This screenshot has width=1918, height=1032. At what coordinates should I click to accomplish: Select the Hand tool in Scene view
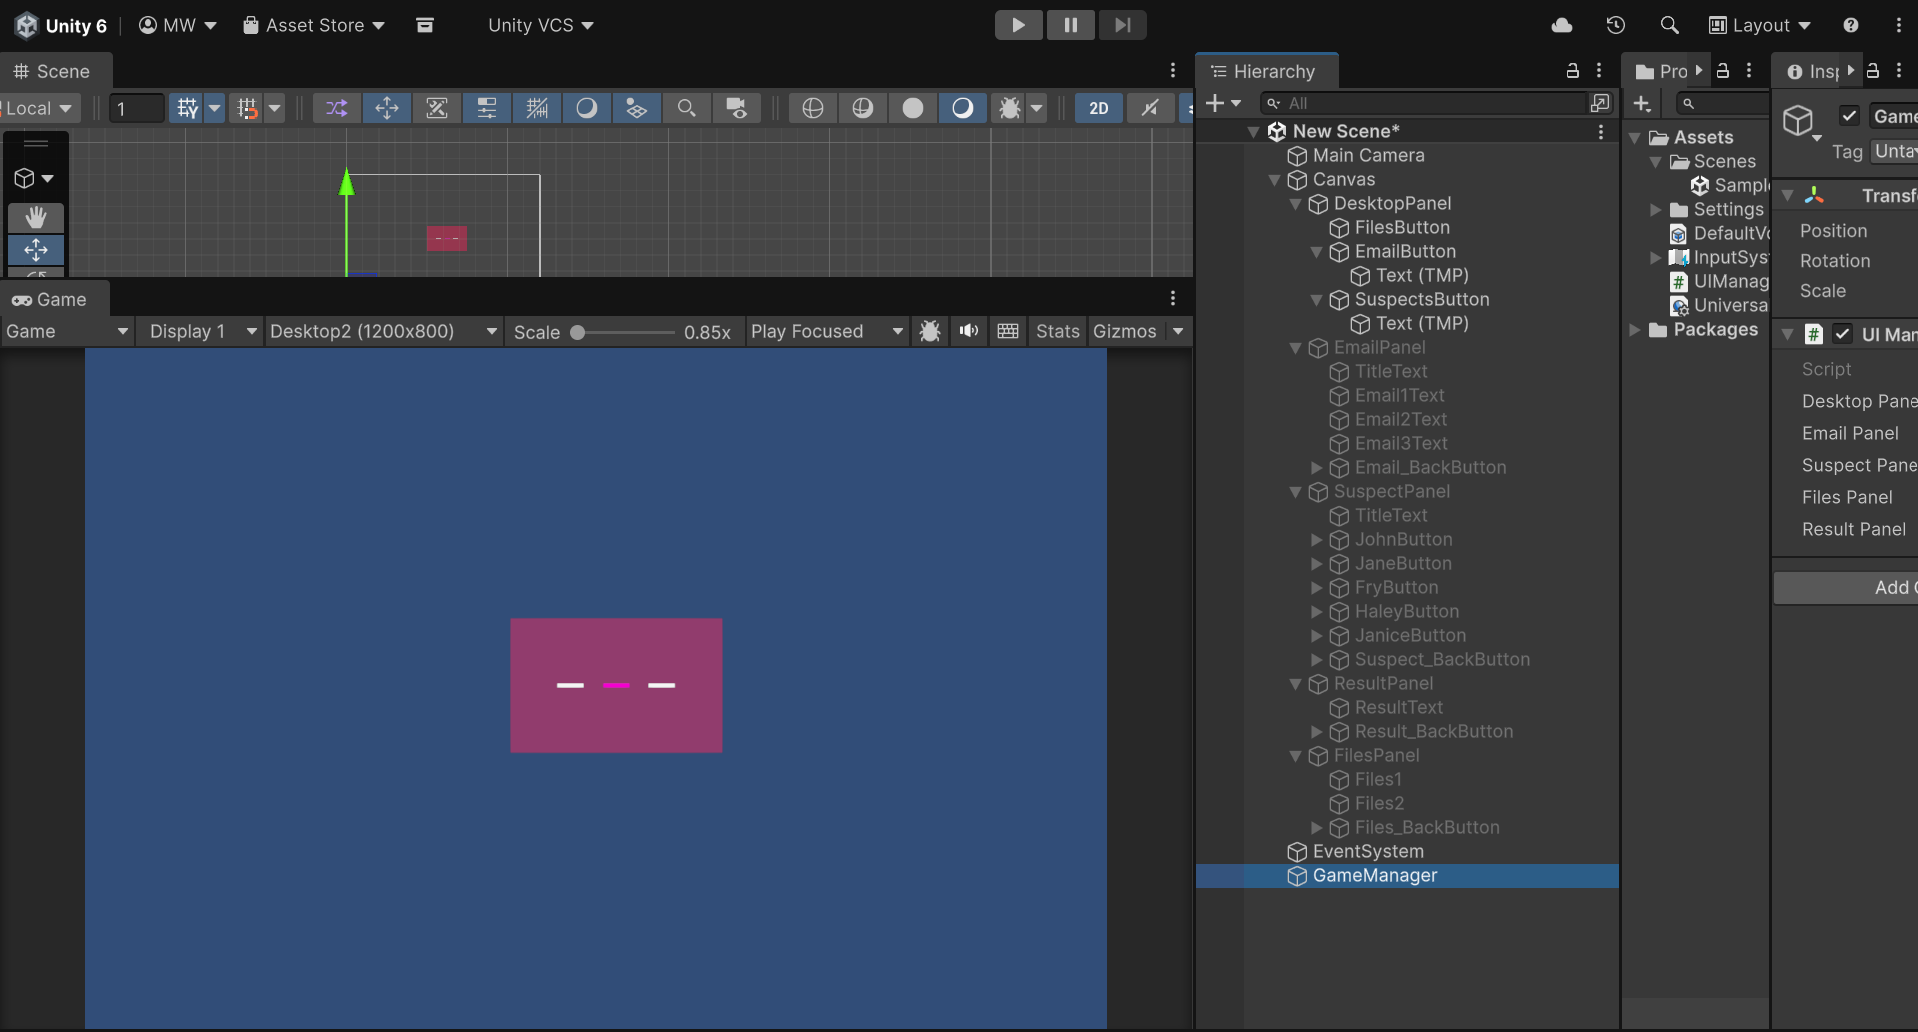coord(36,217)
